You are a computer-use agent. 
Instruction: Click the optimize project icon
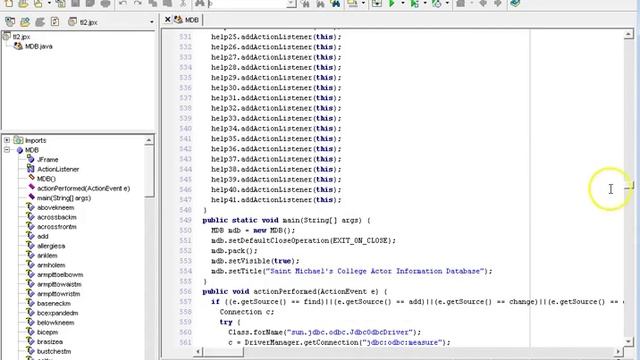tap(437, 4)
